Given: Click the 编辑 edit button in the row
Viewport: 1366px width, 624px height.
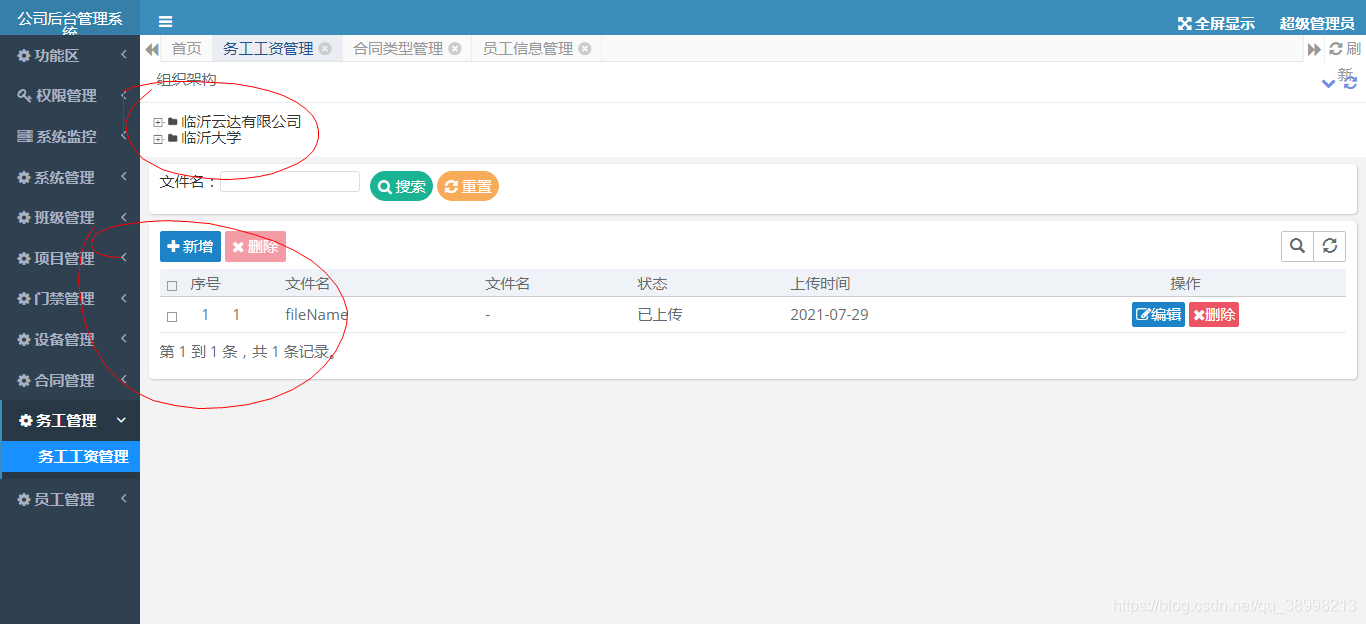Looking at the screenshot, I should [x=1158, y=315].
